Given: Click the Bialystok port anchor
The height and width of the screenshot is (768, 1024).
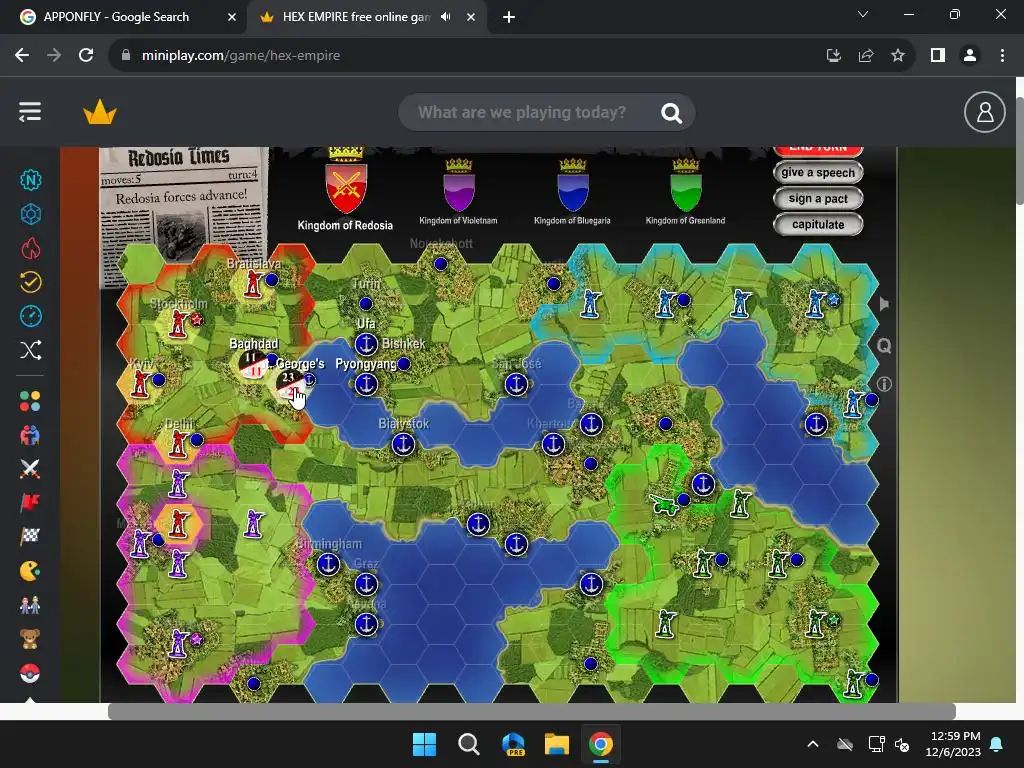Looking at the screenshot, I should click(404, 444).
